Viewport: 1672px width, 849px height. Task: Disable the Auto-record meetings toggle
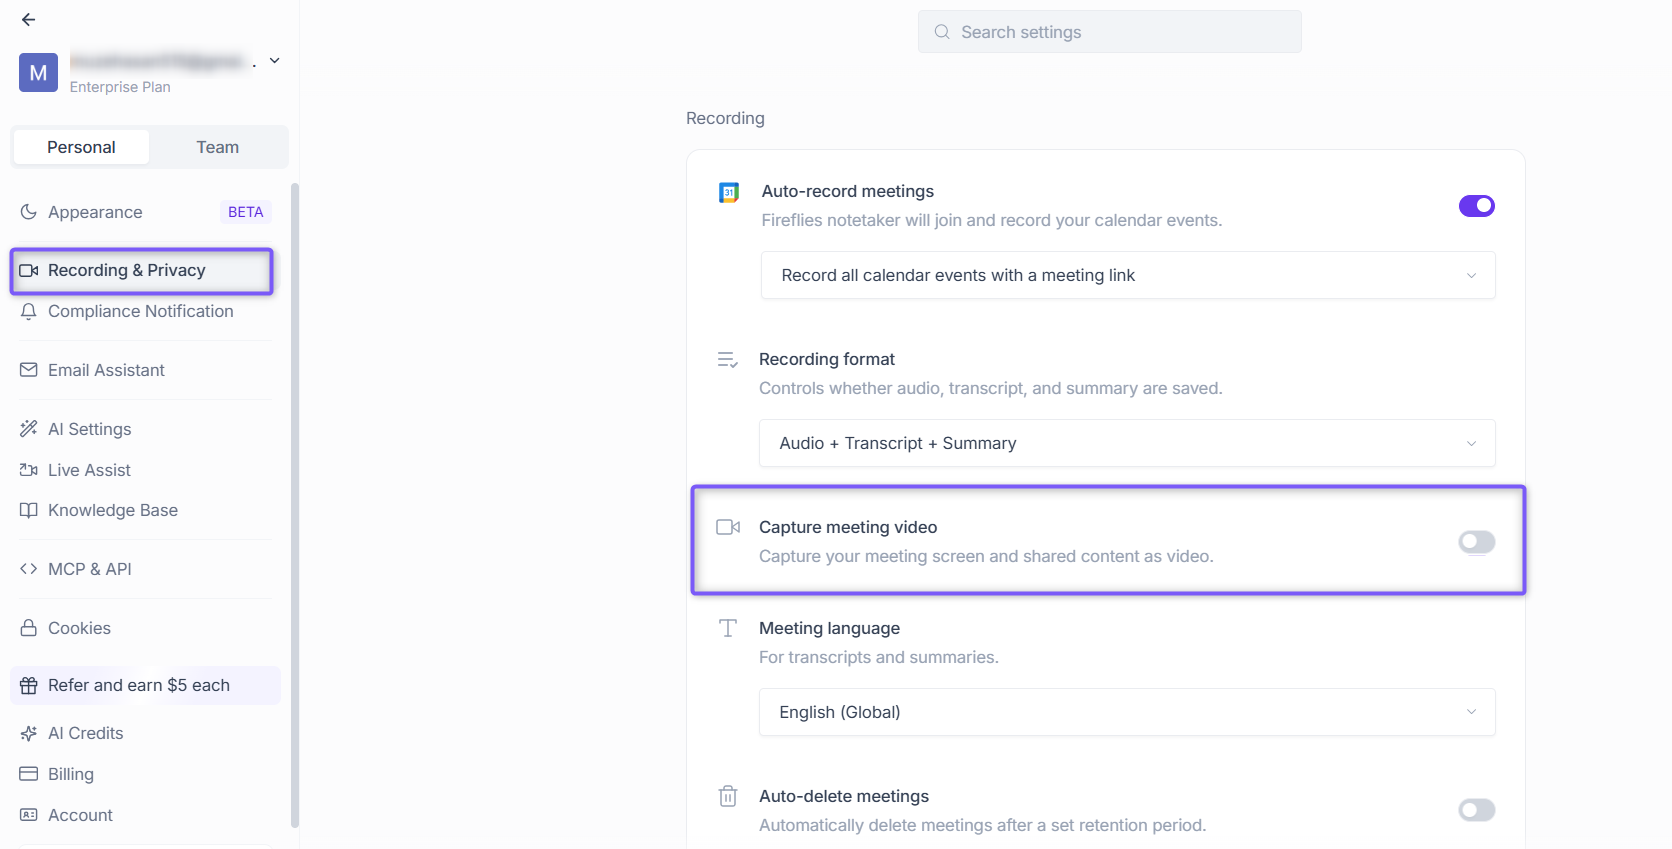tap(1477, 206)
